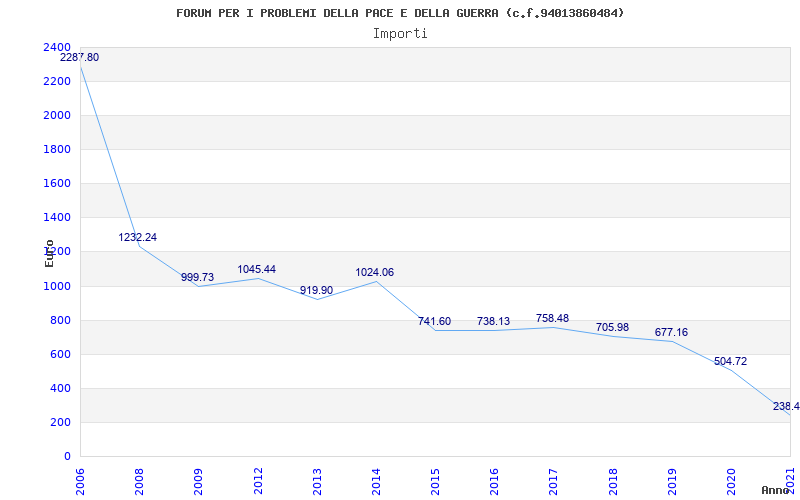Select data label 999.73
This screenshot has height=500, width=800.
[x=197, y=277]
